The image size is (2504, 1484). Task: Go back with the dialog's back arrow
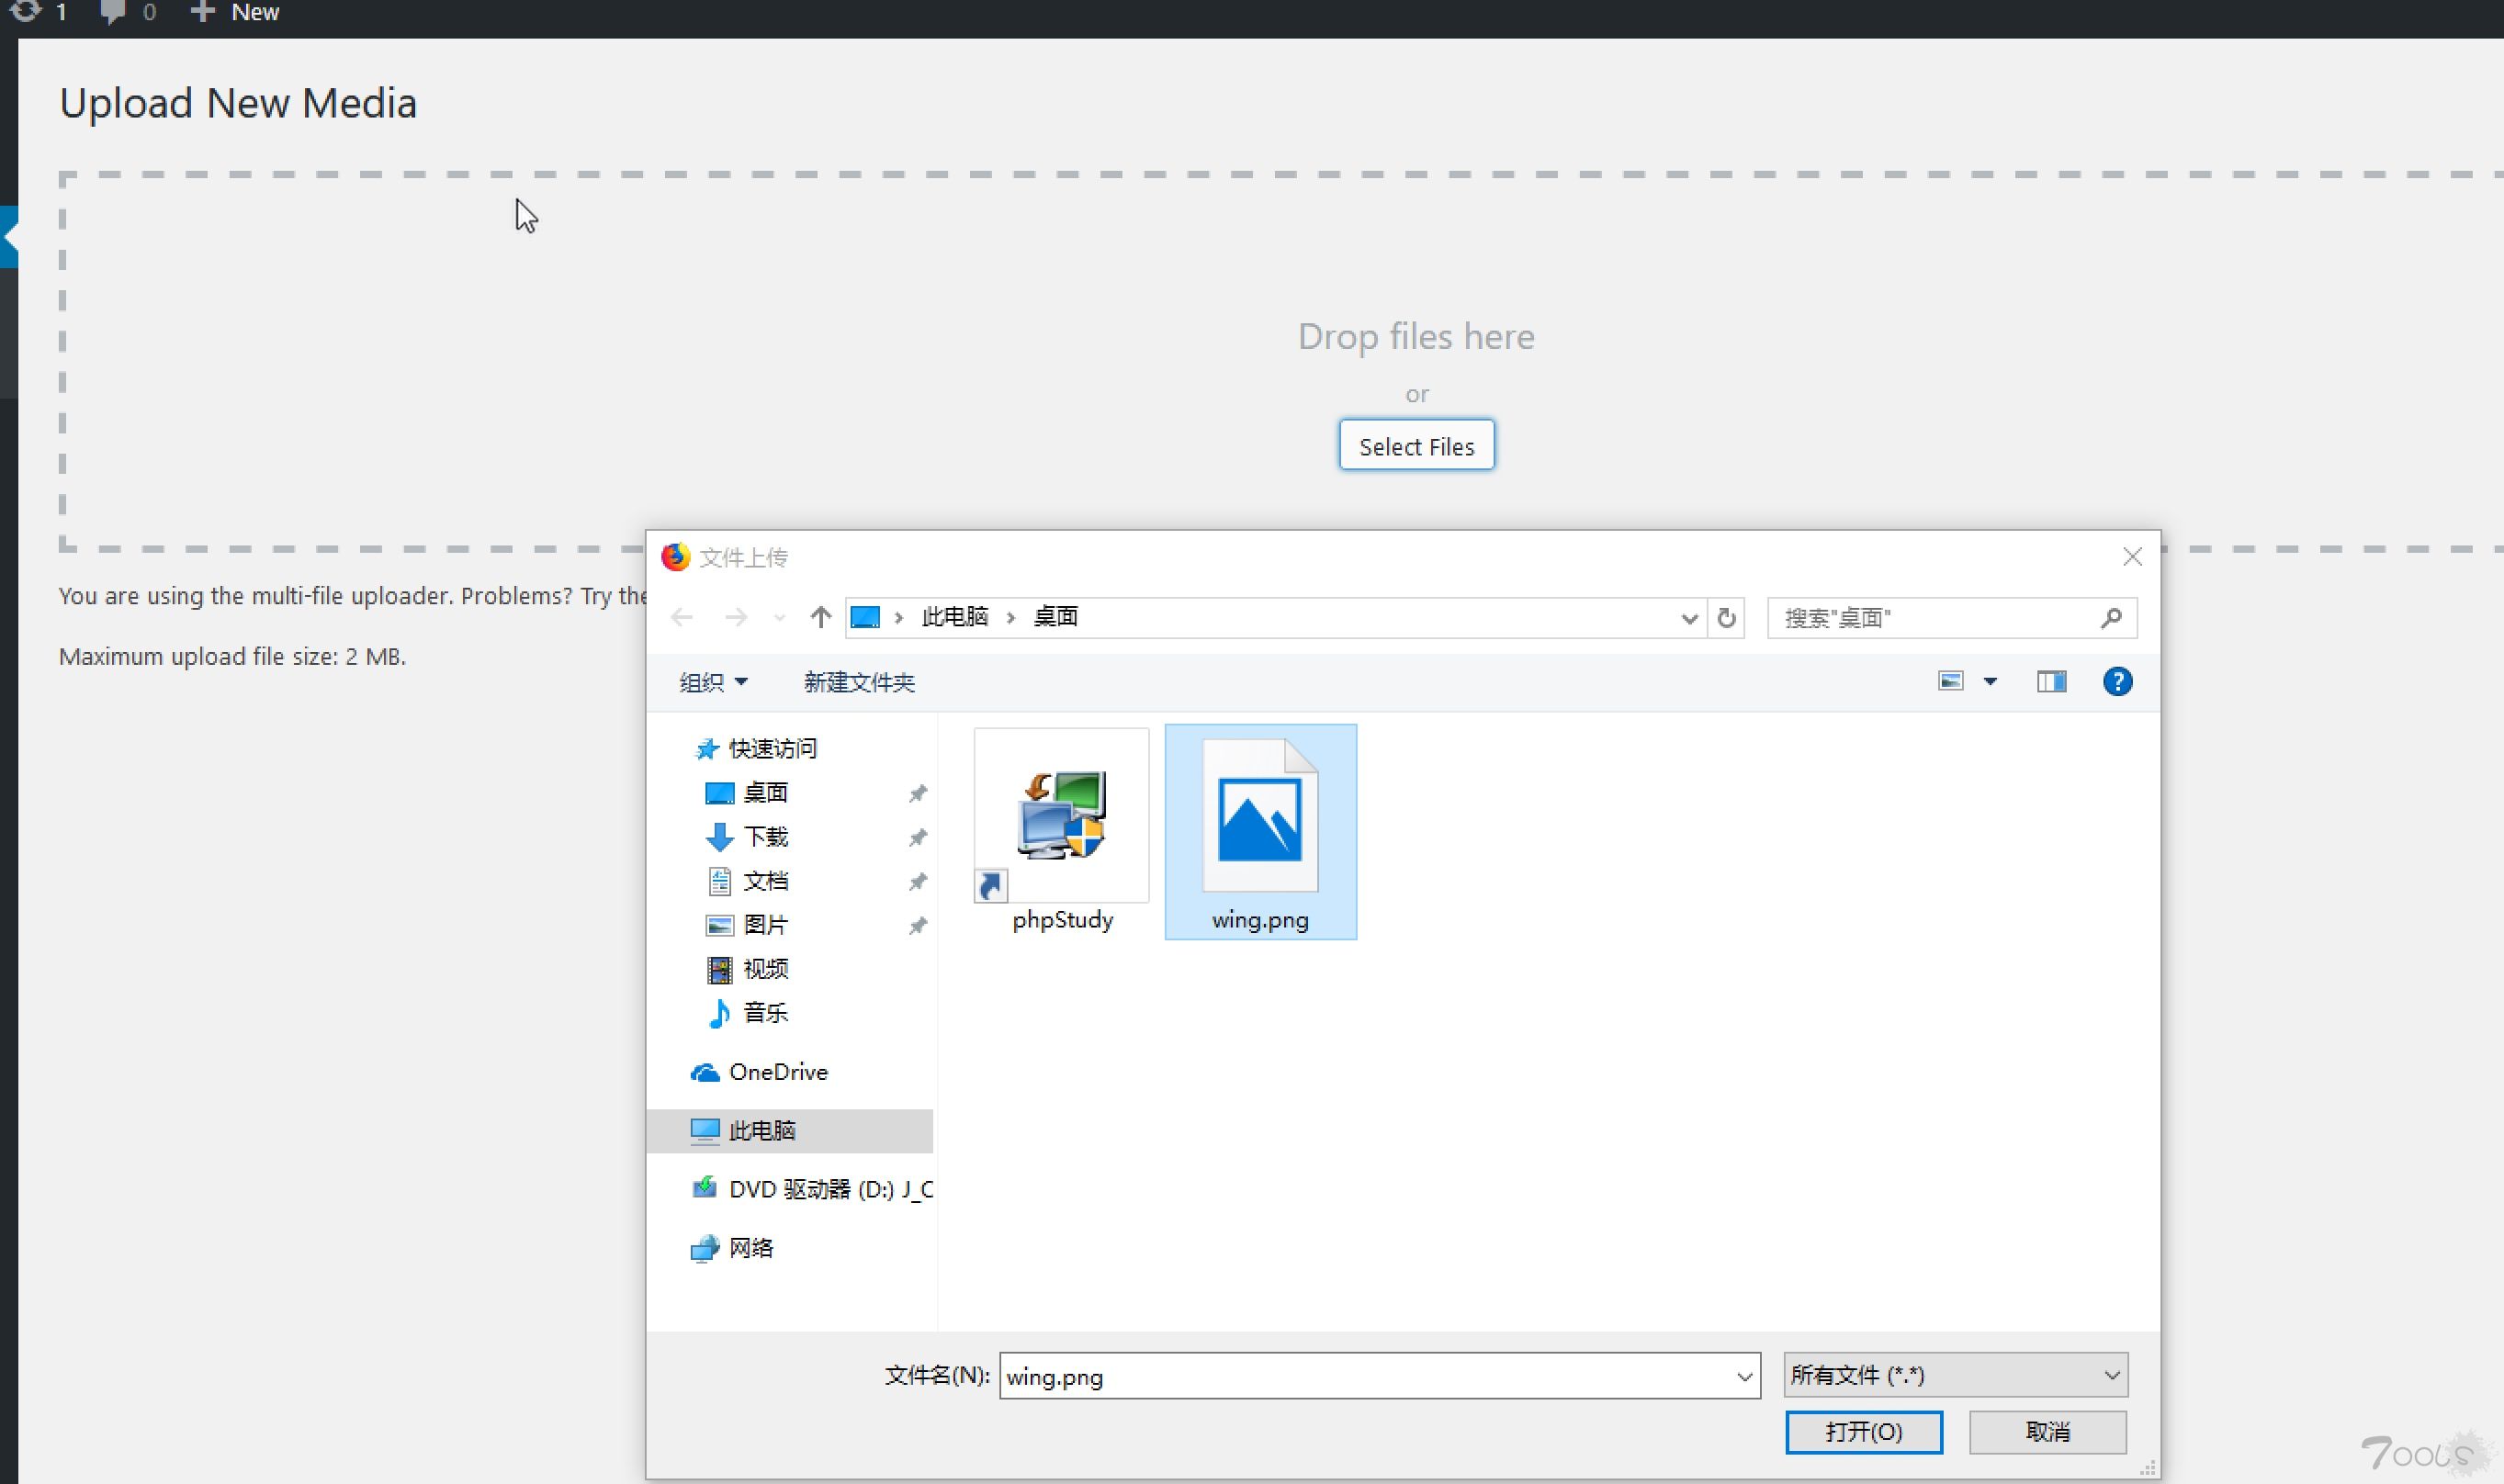tap(682, 617)
